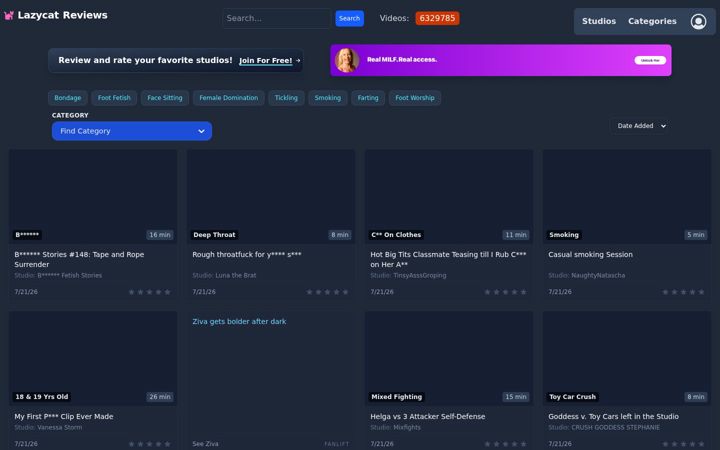The width and height of the screenshot is (720, 450).
Task: Open studio link CRUSH GODDESS STEPHANIE
Action: tap(615, 428)
